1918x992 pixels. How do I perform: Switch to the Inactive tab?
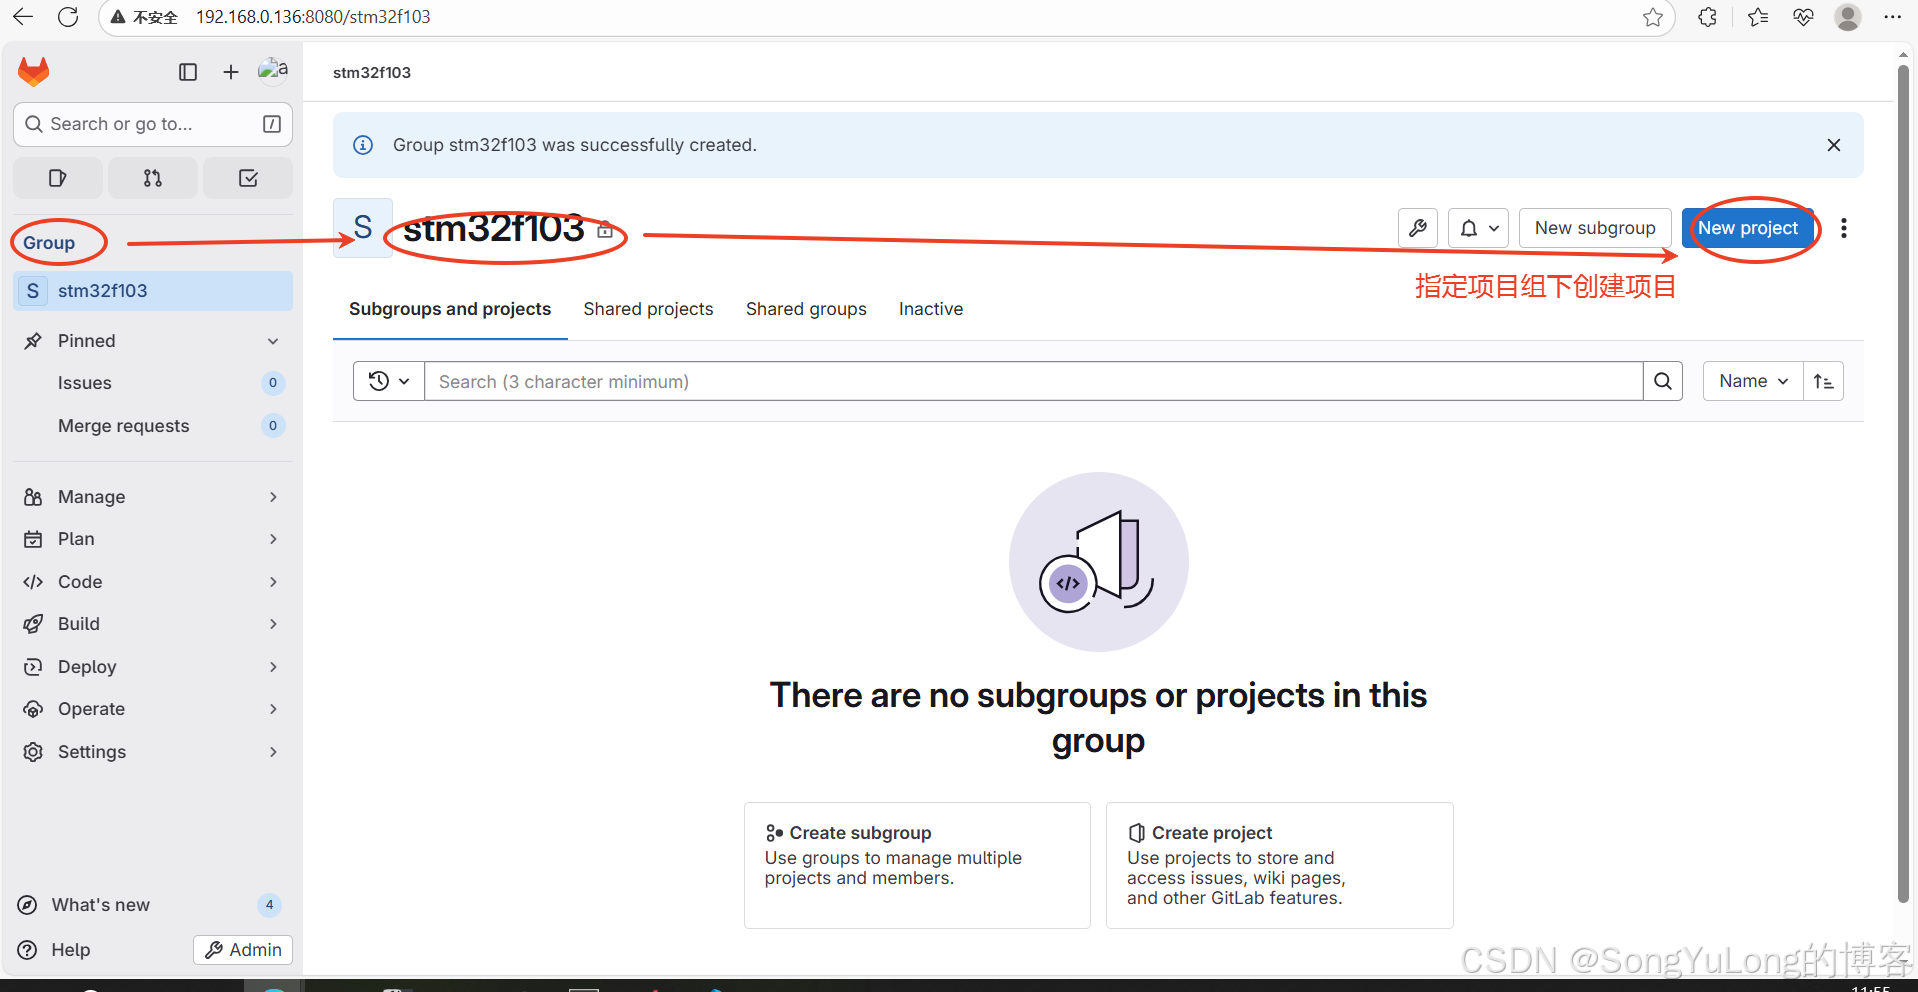(930, 309)
